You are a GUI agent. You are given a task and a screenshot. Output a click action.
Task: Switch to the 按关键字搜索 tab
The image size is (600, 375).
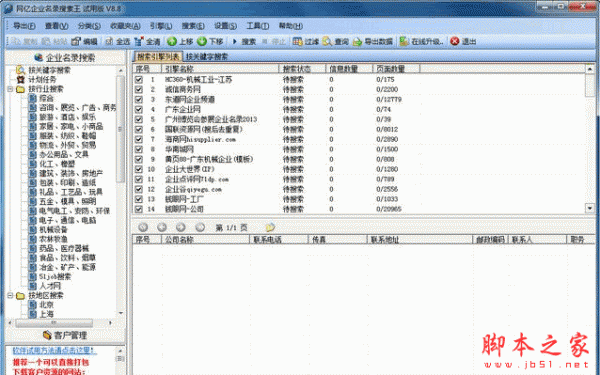(x=207, y=57)
